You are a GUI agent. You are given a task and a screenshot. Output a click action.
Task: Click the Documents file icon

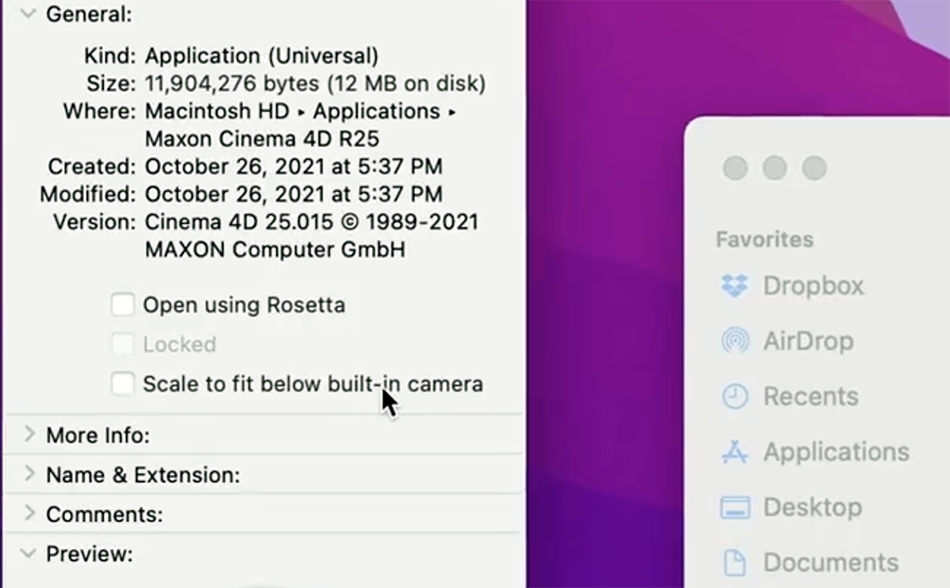735,563
